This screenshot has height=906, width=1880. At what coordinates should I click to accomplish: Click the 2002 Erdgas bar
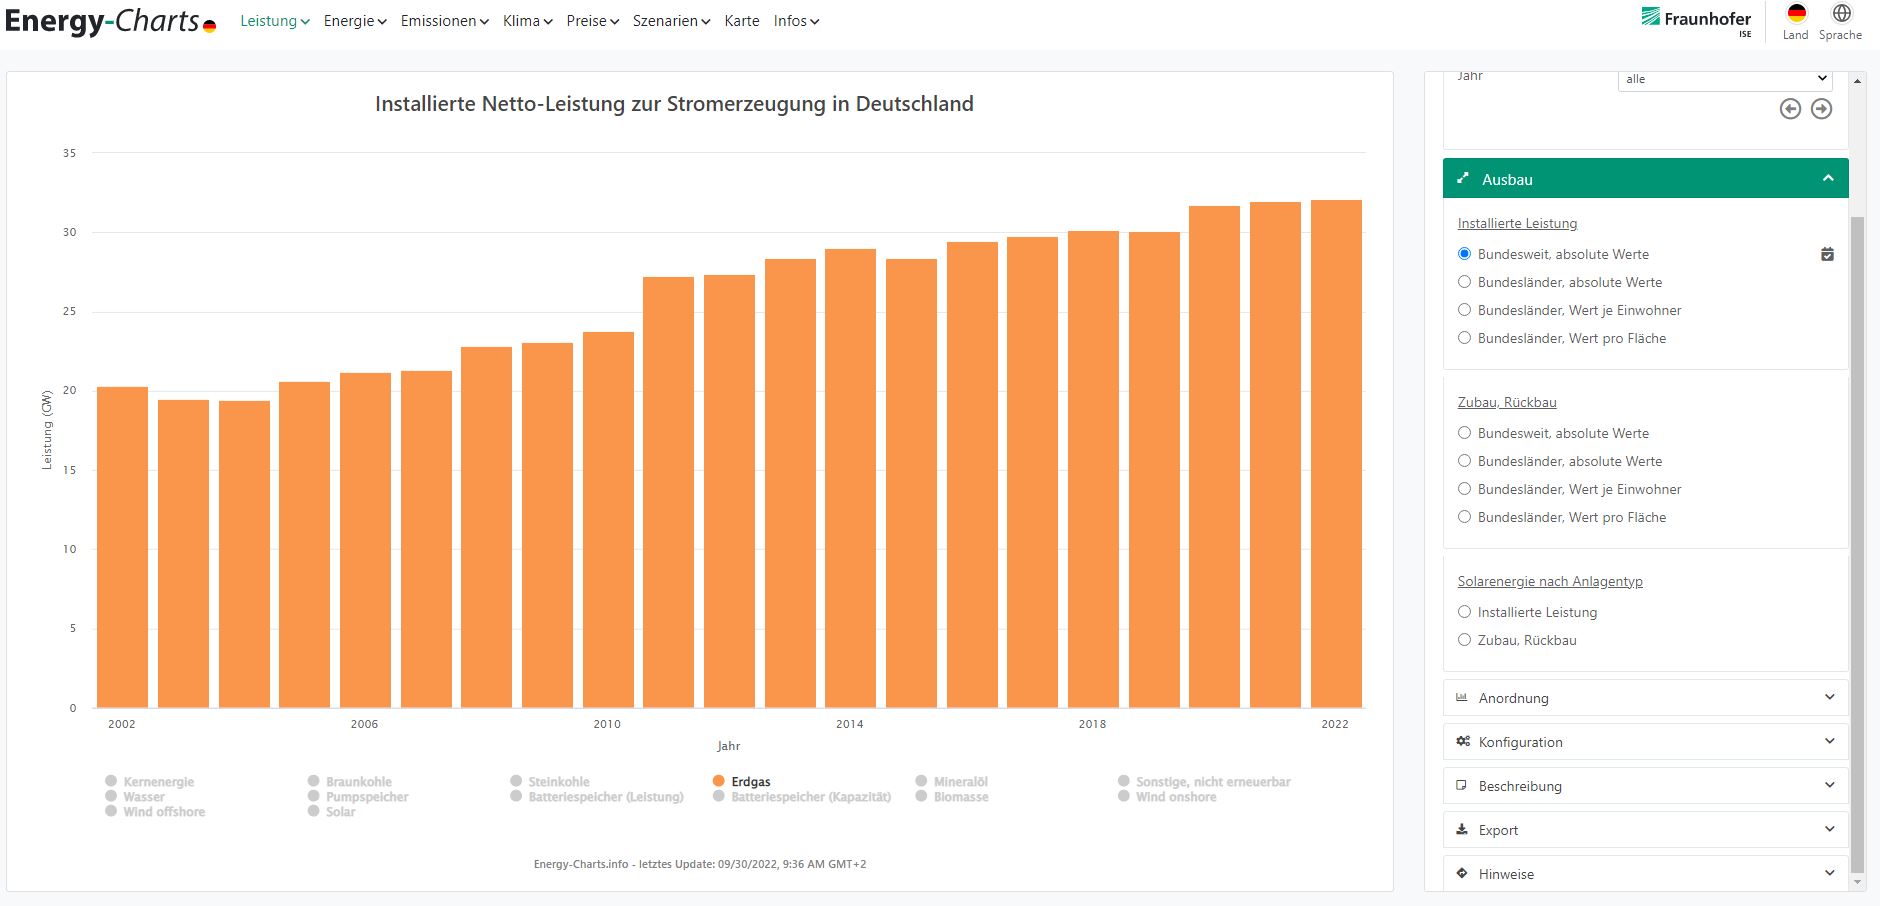point(122,547)
